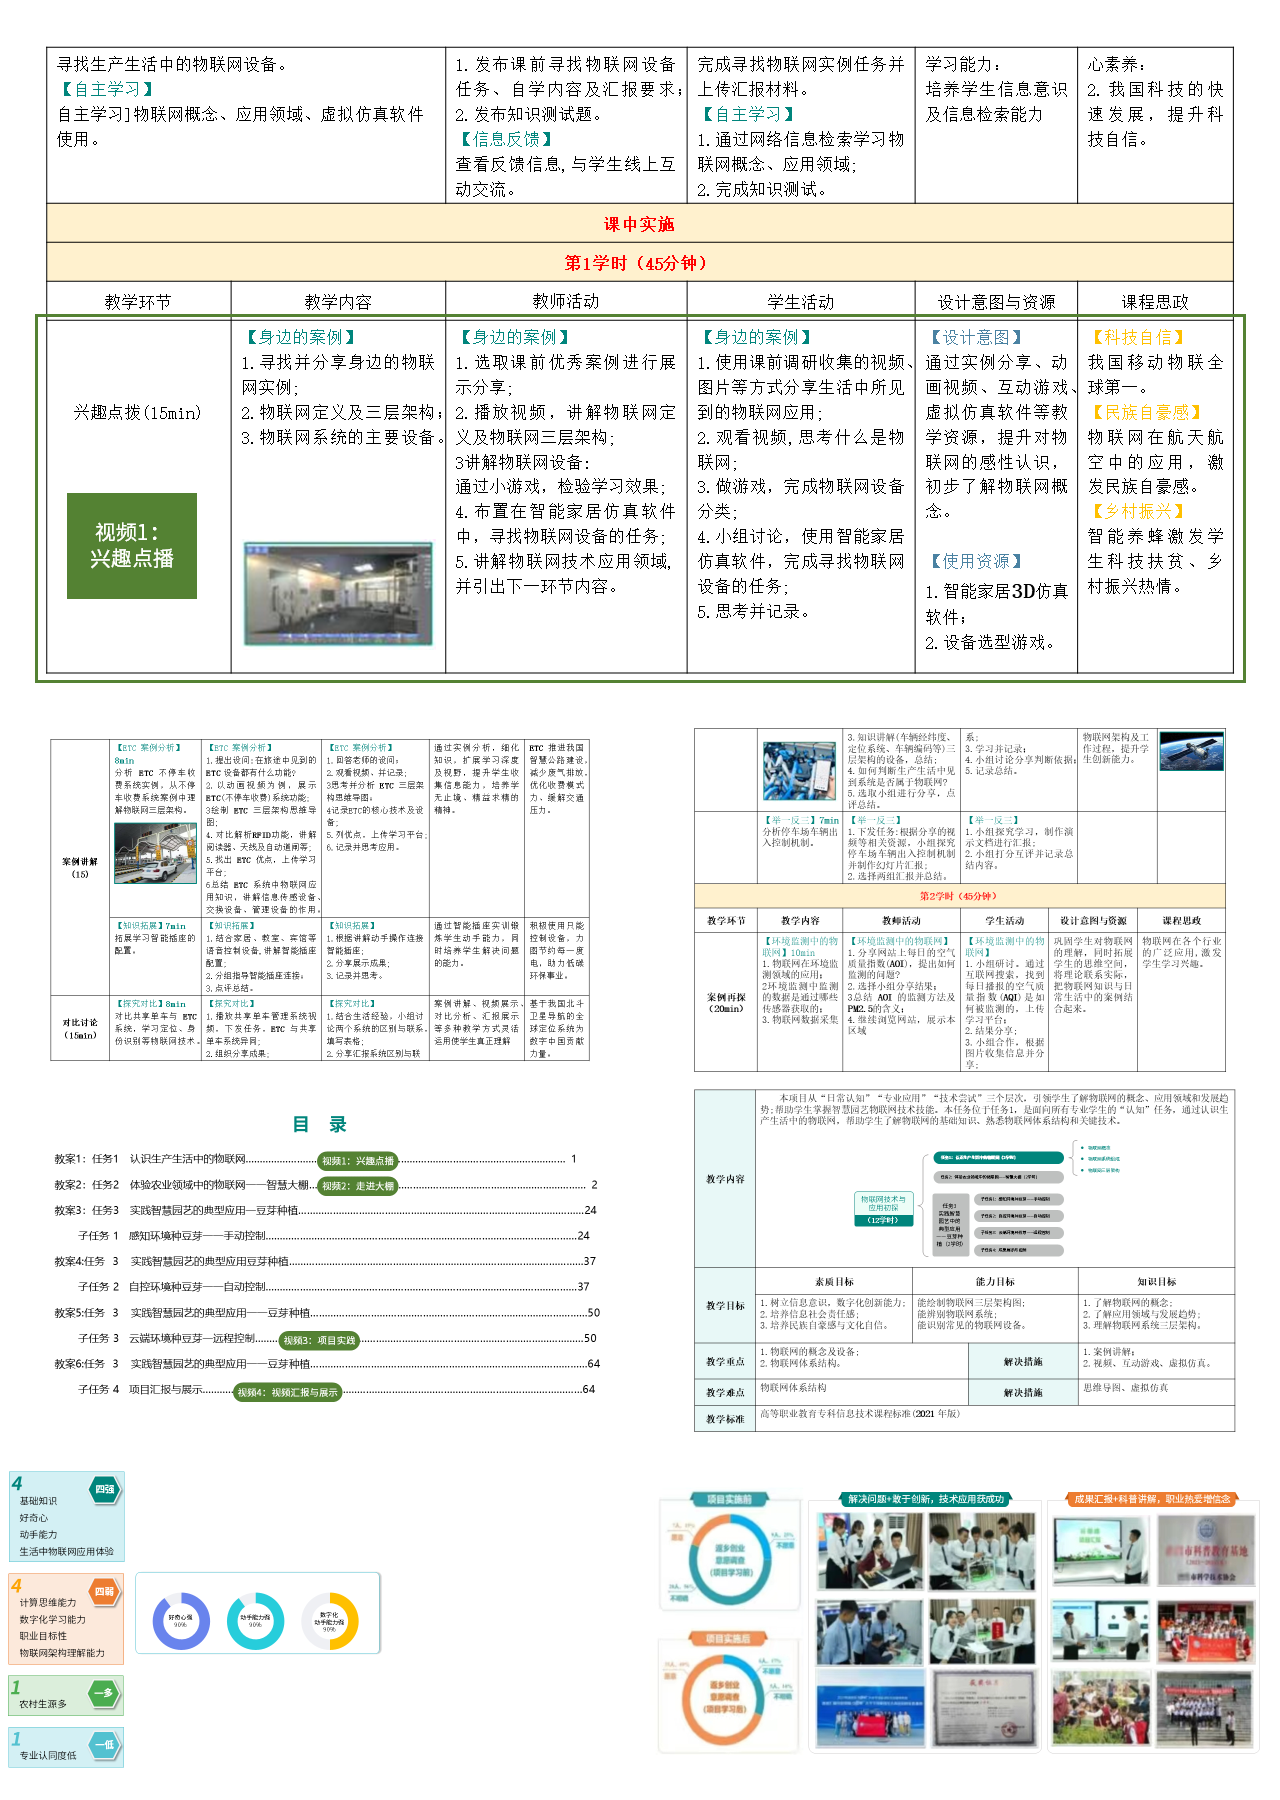Click the 【知识拓展】7min label
The image size is (1280, 1800).
pyautogui.click(x=150, y=926)
